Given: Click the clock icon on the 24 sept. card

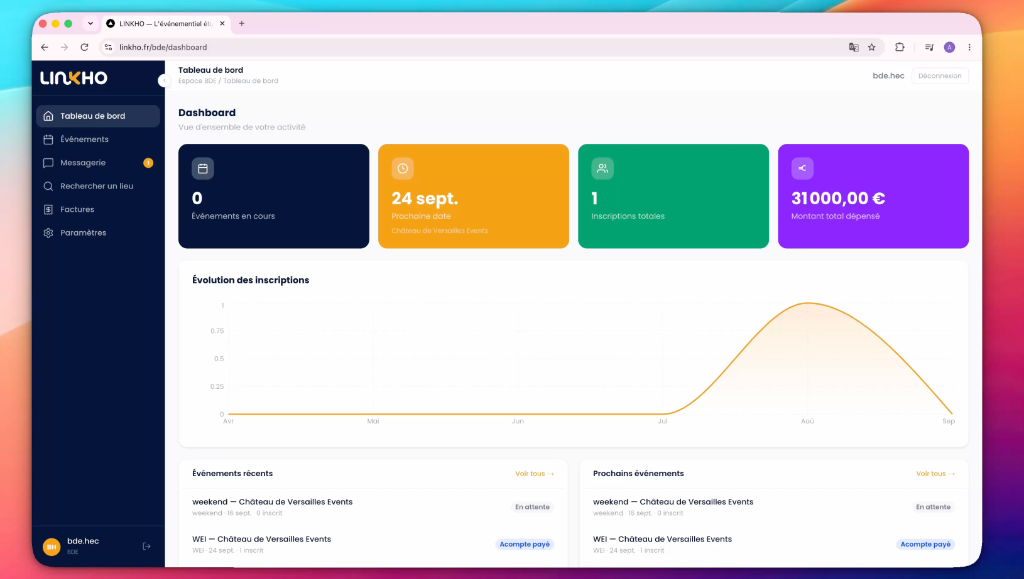Looking at the screenshot, I should coord(402,168).
